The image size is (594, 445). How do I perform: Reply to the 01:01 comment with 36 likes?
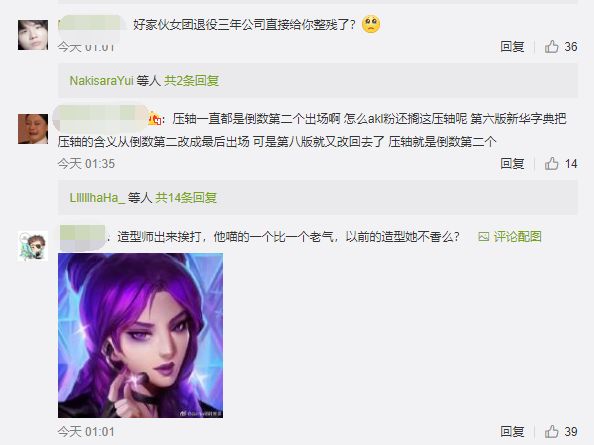click(x=512, y=47)
